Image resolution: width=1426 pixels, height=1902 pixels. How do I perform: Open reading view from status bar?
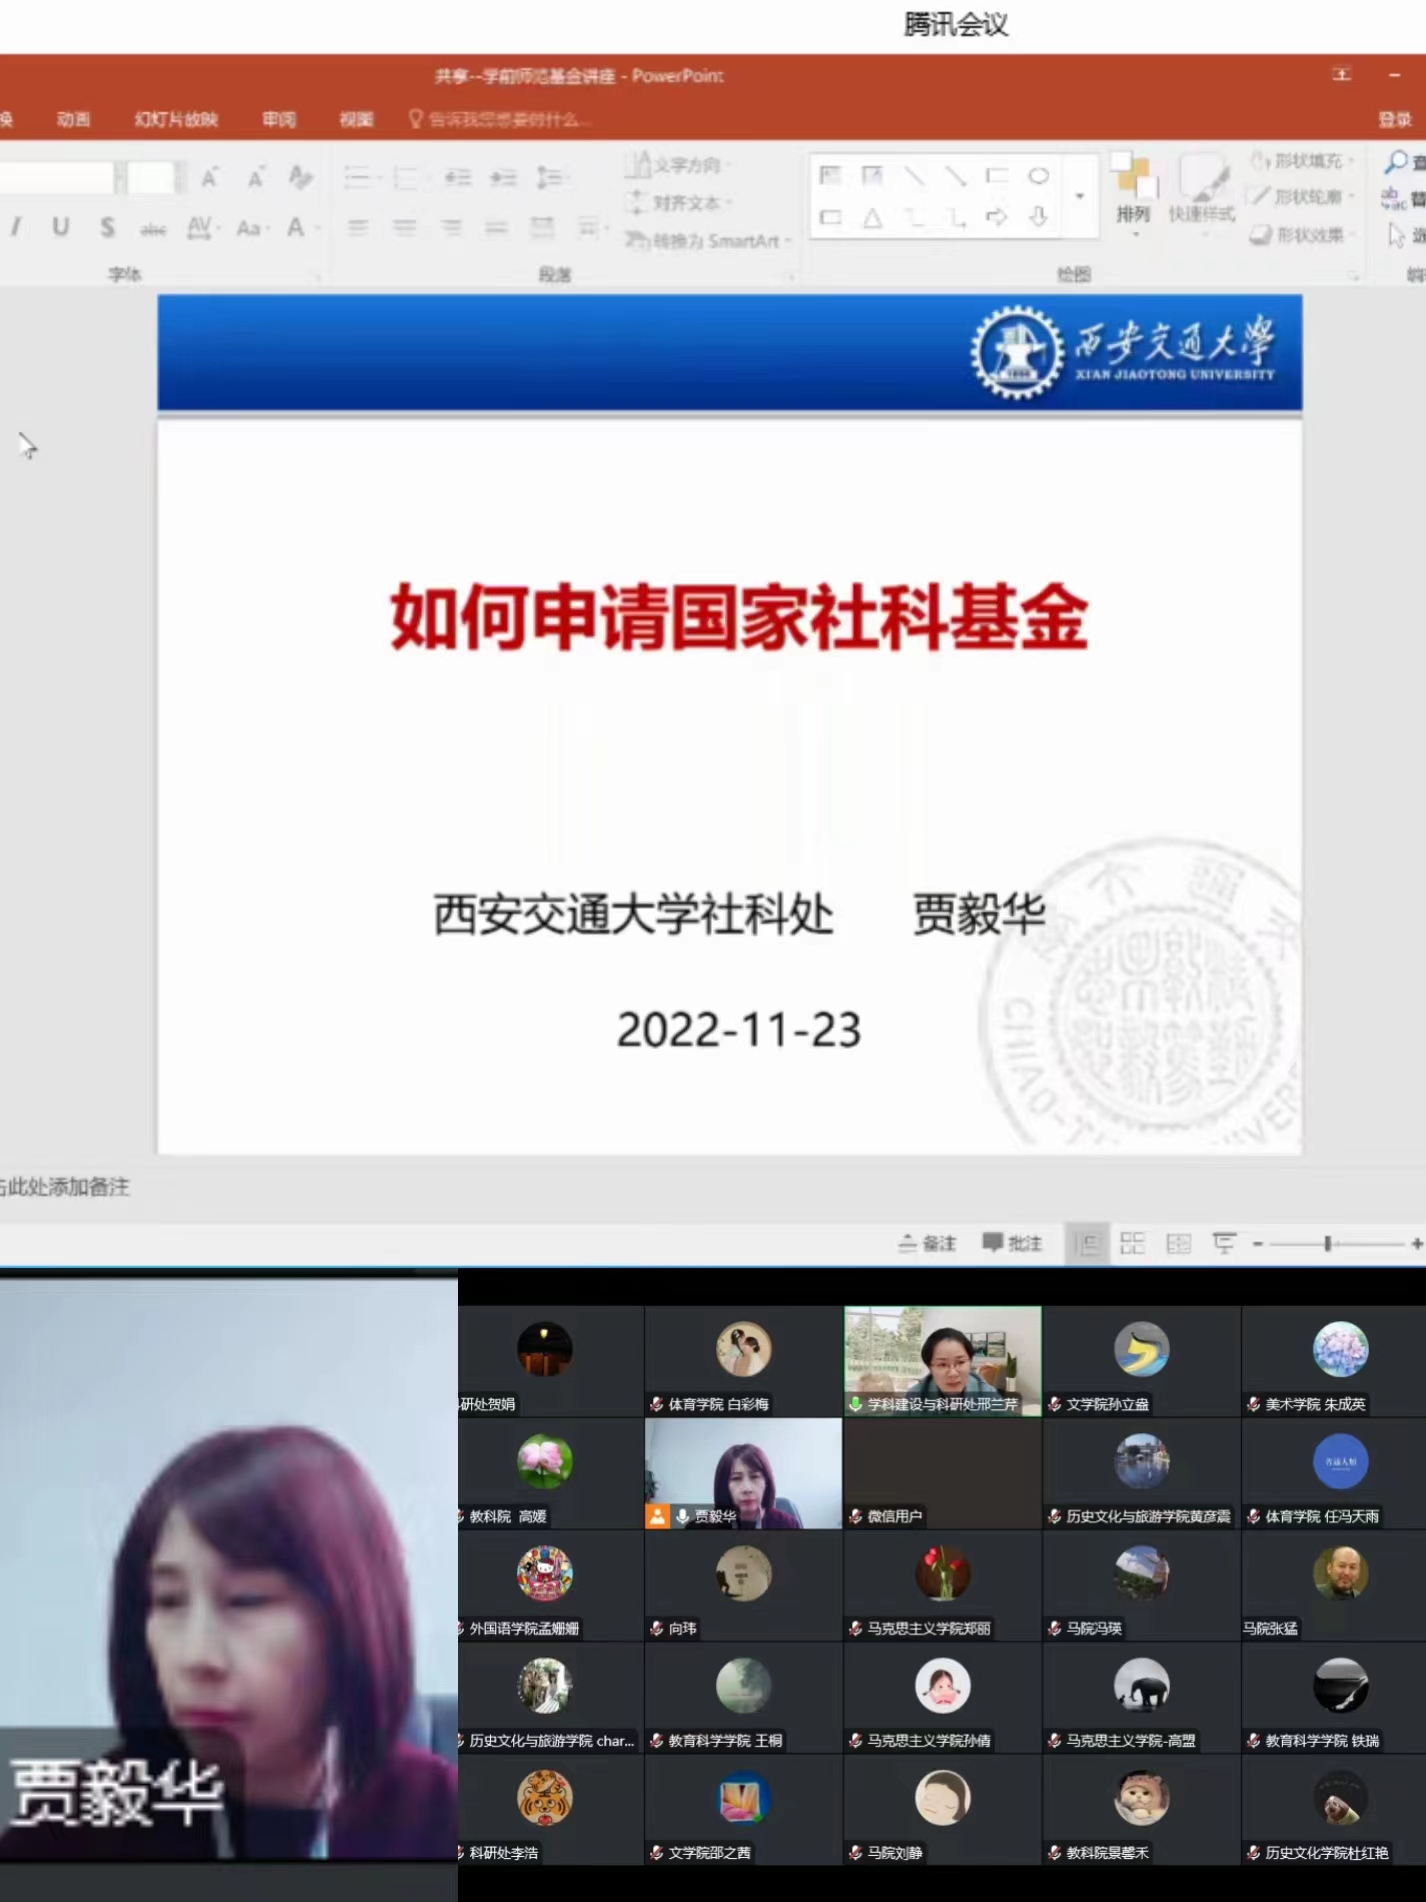(1179, 1243)
